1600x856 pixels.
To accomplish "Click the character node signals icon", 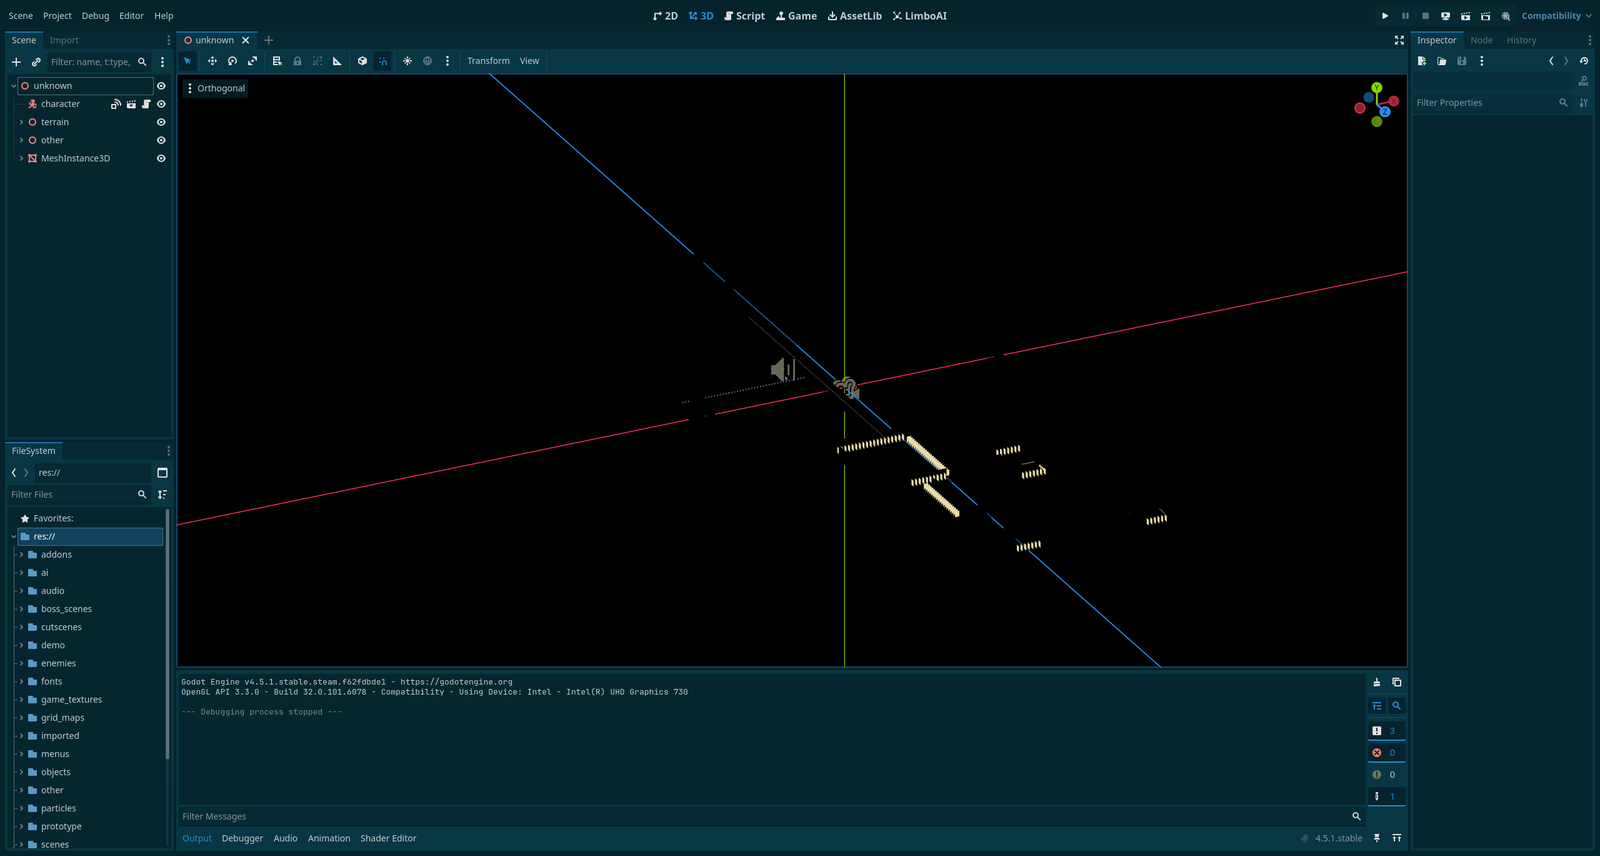I will [x=116, y=104].
